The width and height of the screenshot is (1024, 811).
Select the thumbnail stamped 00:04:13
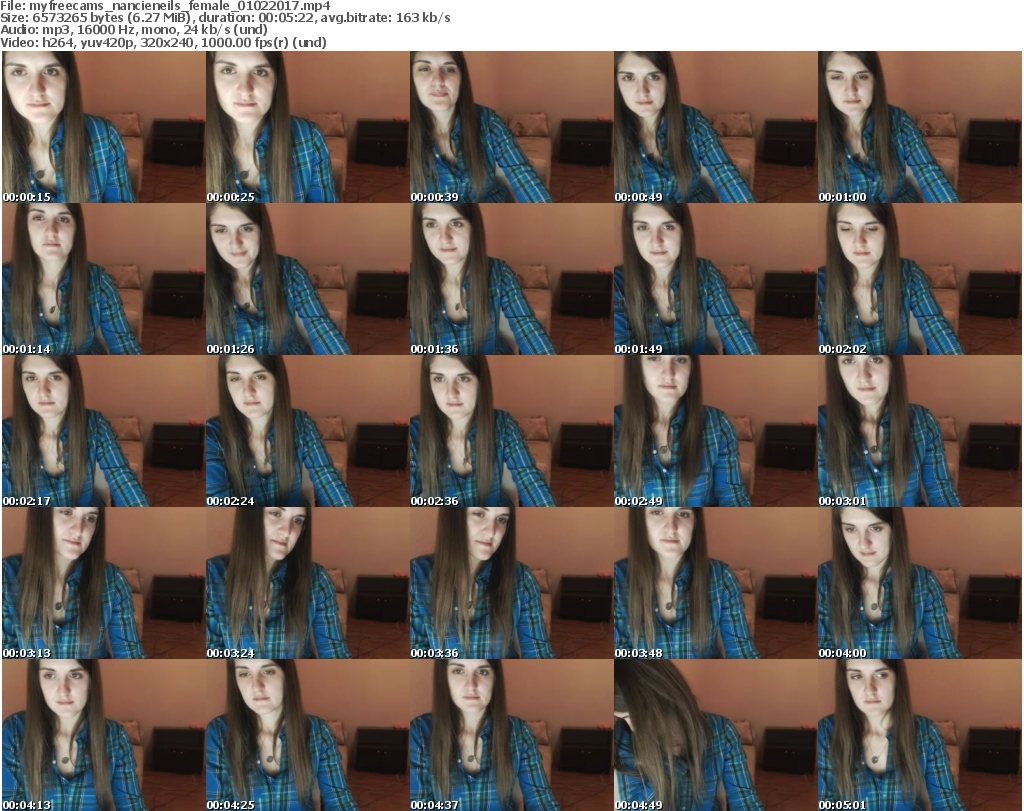[x=103, y=735]
